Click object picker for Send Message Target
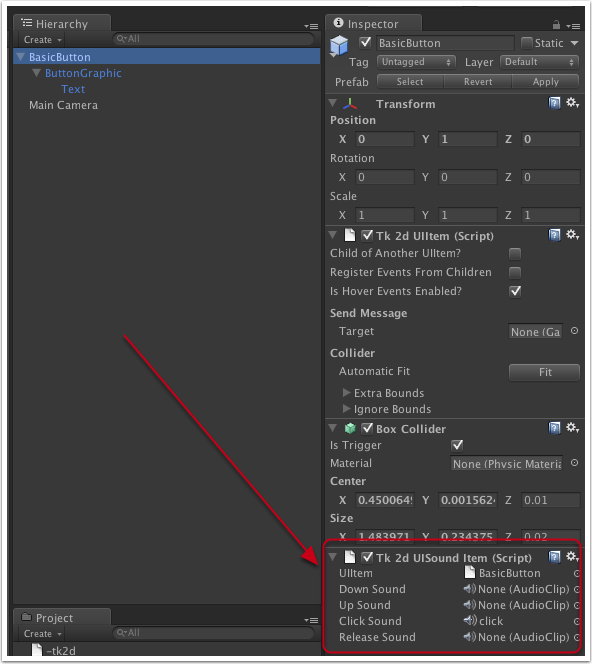Screen dimensions: 592x664 574,331
